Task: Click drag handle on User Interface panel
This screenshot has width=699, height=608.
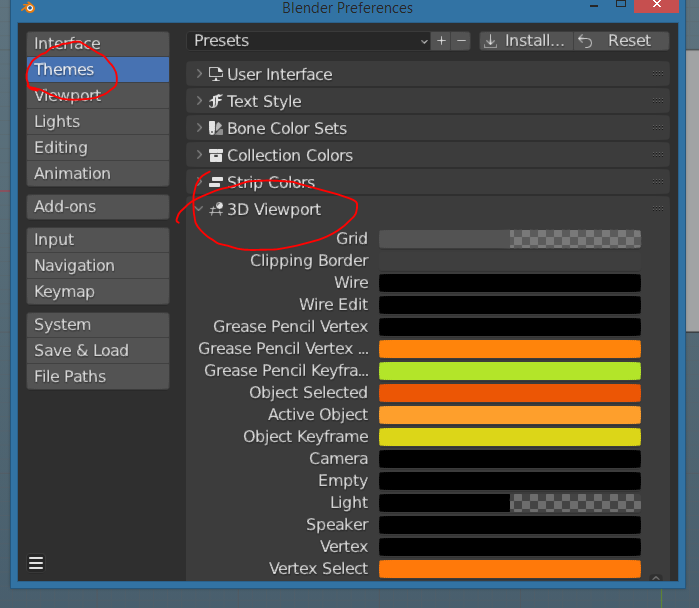Action: (658, 74)
